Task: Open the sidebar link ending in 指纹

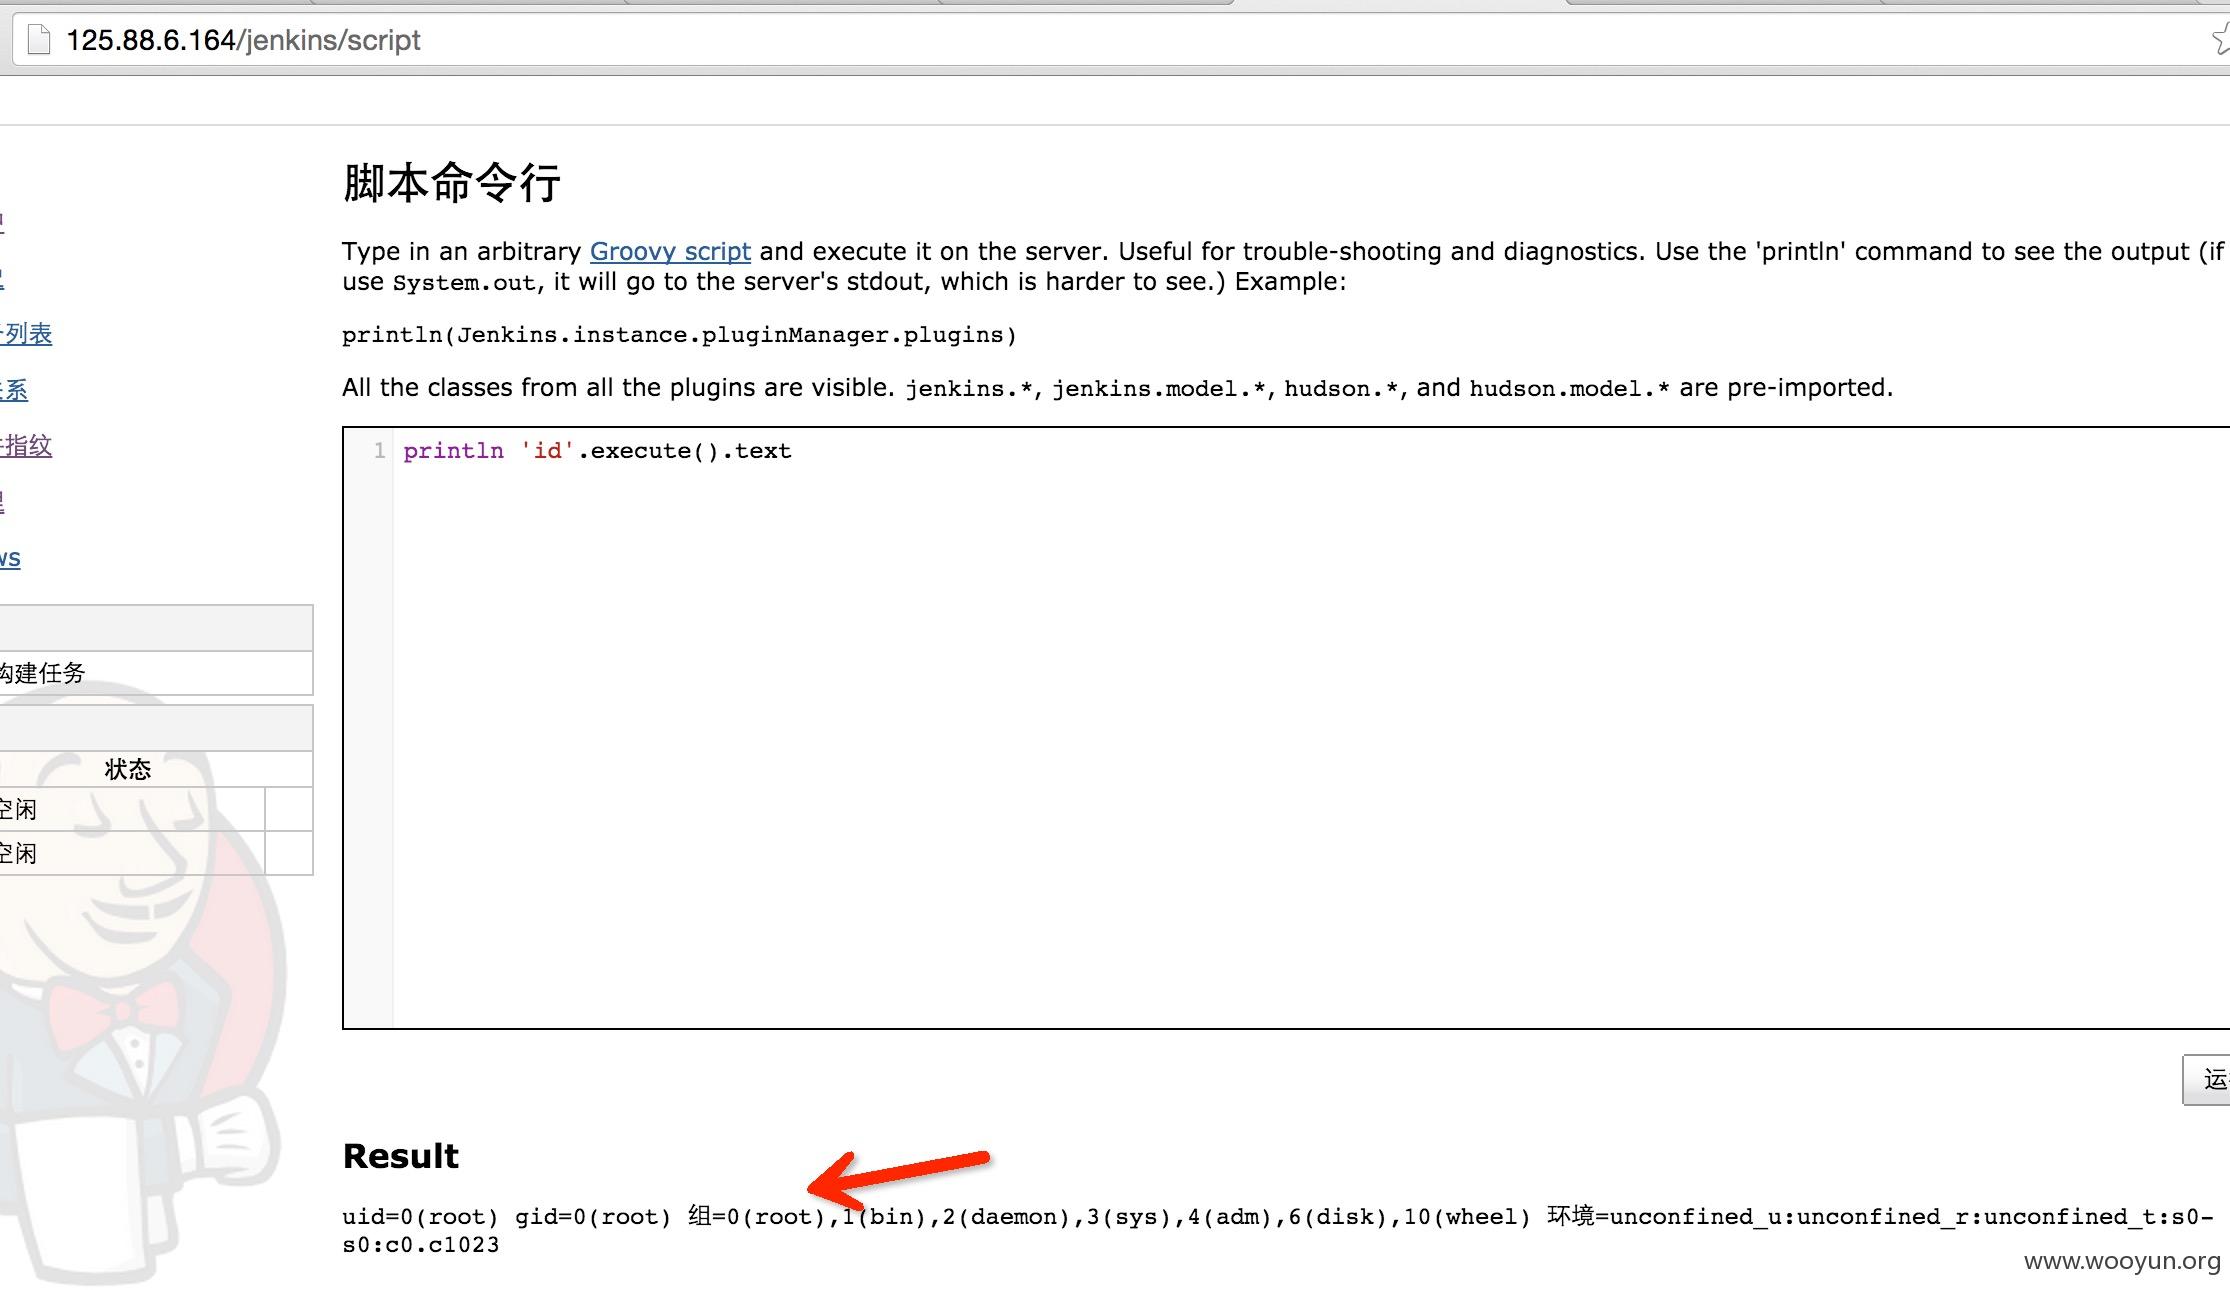Action: tap(26, 446)
